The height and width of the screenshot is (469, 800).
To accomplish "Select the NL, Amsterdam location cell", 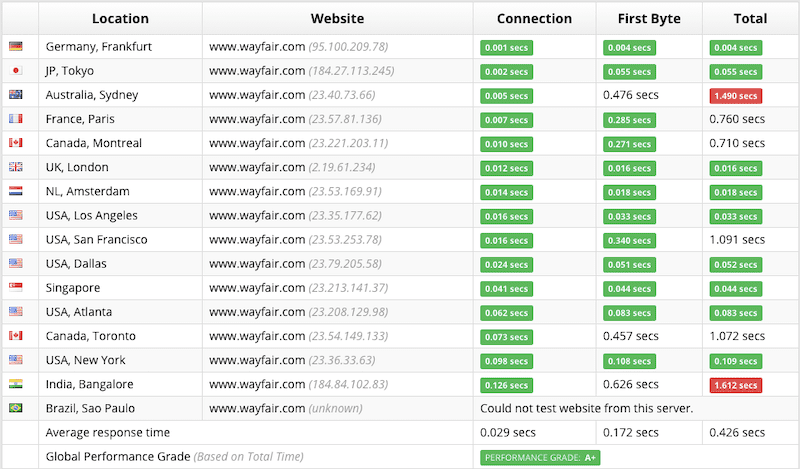I will (x=120, y=191).
